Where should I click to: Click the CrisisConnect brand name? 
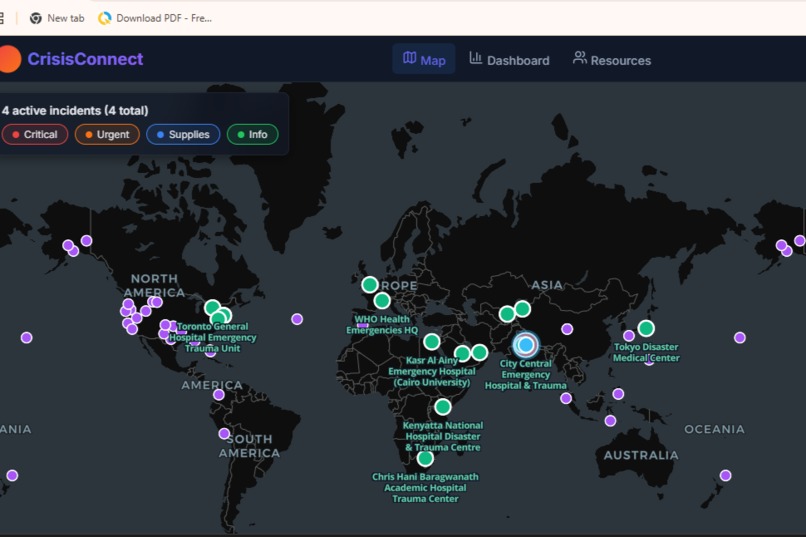tap(85, 59)
